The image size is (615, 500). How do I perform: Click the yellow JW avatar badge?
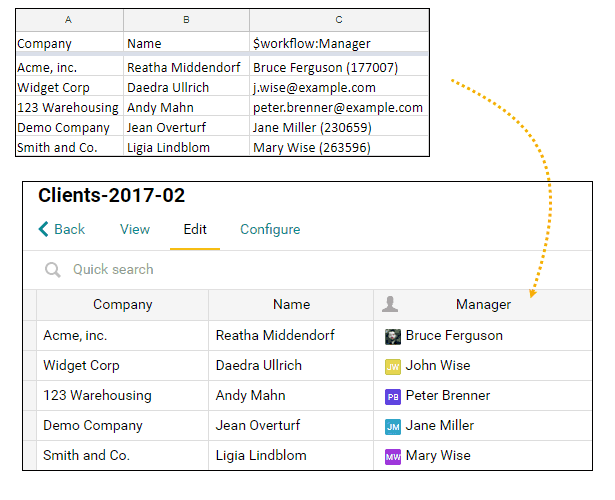click(393, 367)
